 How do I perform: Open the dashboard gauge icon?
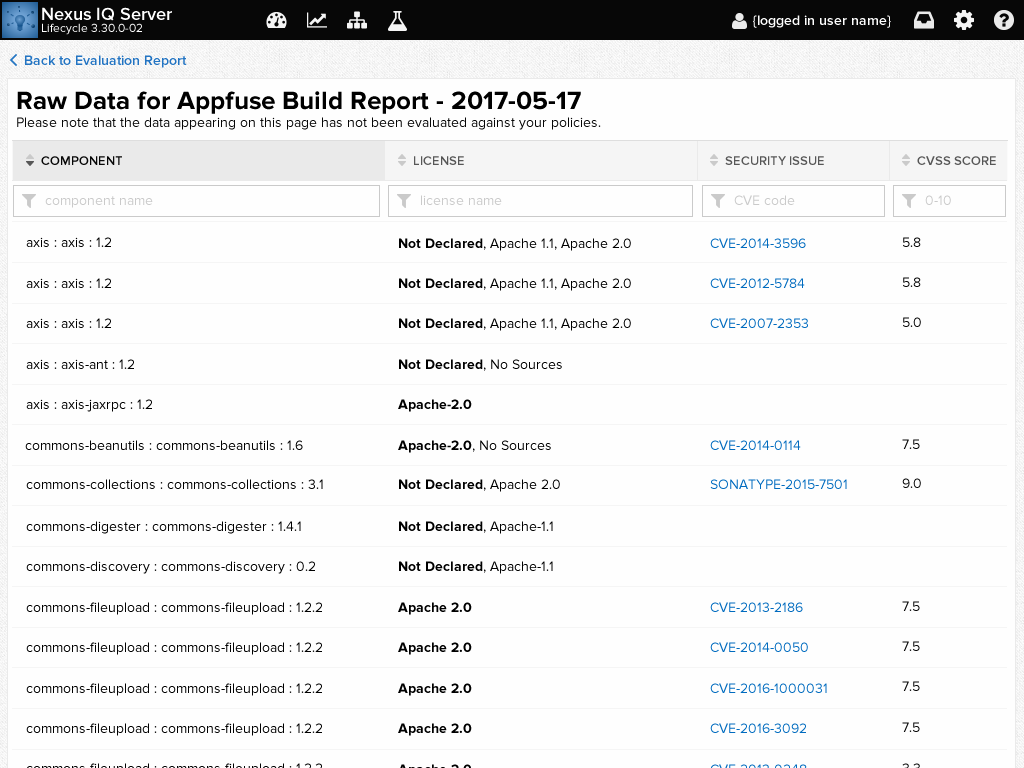point(277,20)
